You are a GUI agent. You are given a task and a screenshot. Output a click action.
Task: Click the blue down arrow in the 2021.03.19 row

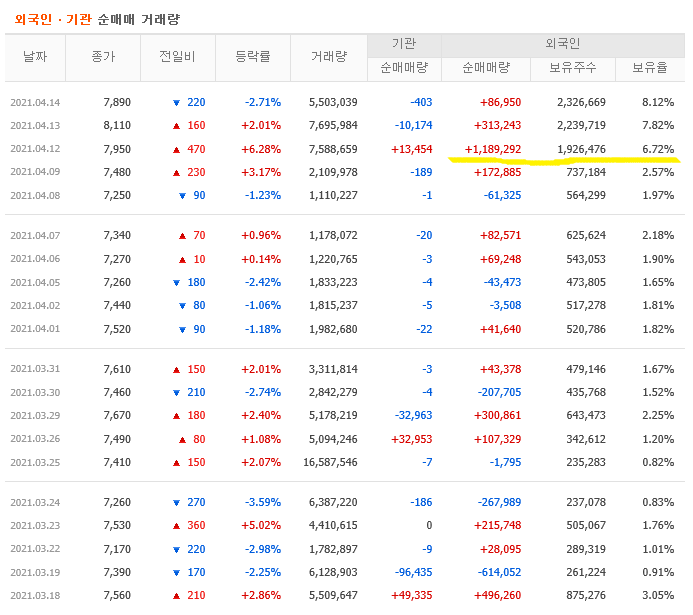coord(176,571)
